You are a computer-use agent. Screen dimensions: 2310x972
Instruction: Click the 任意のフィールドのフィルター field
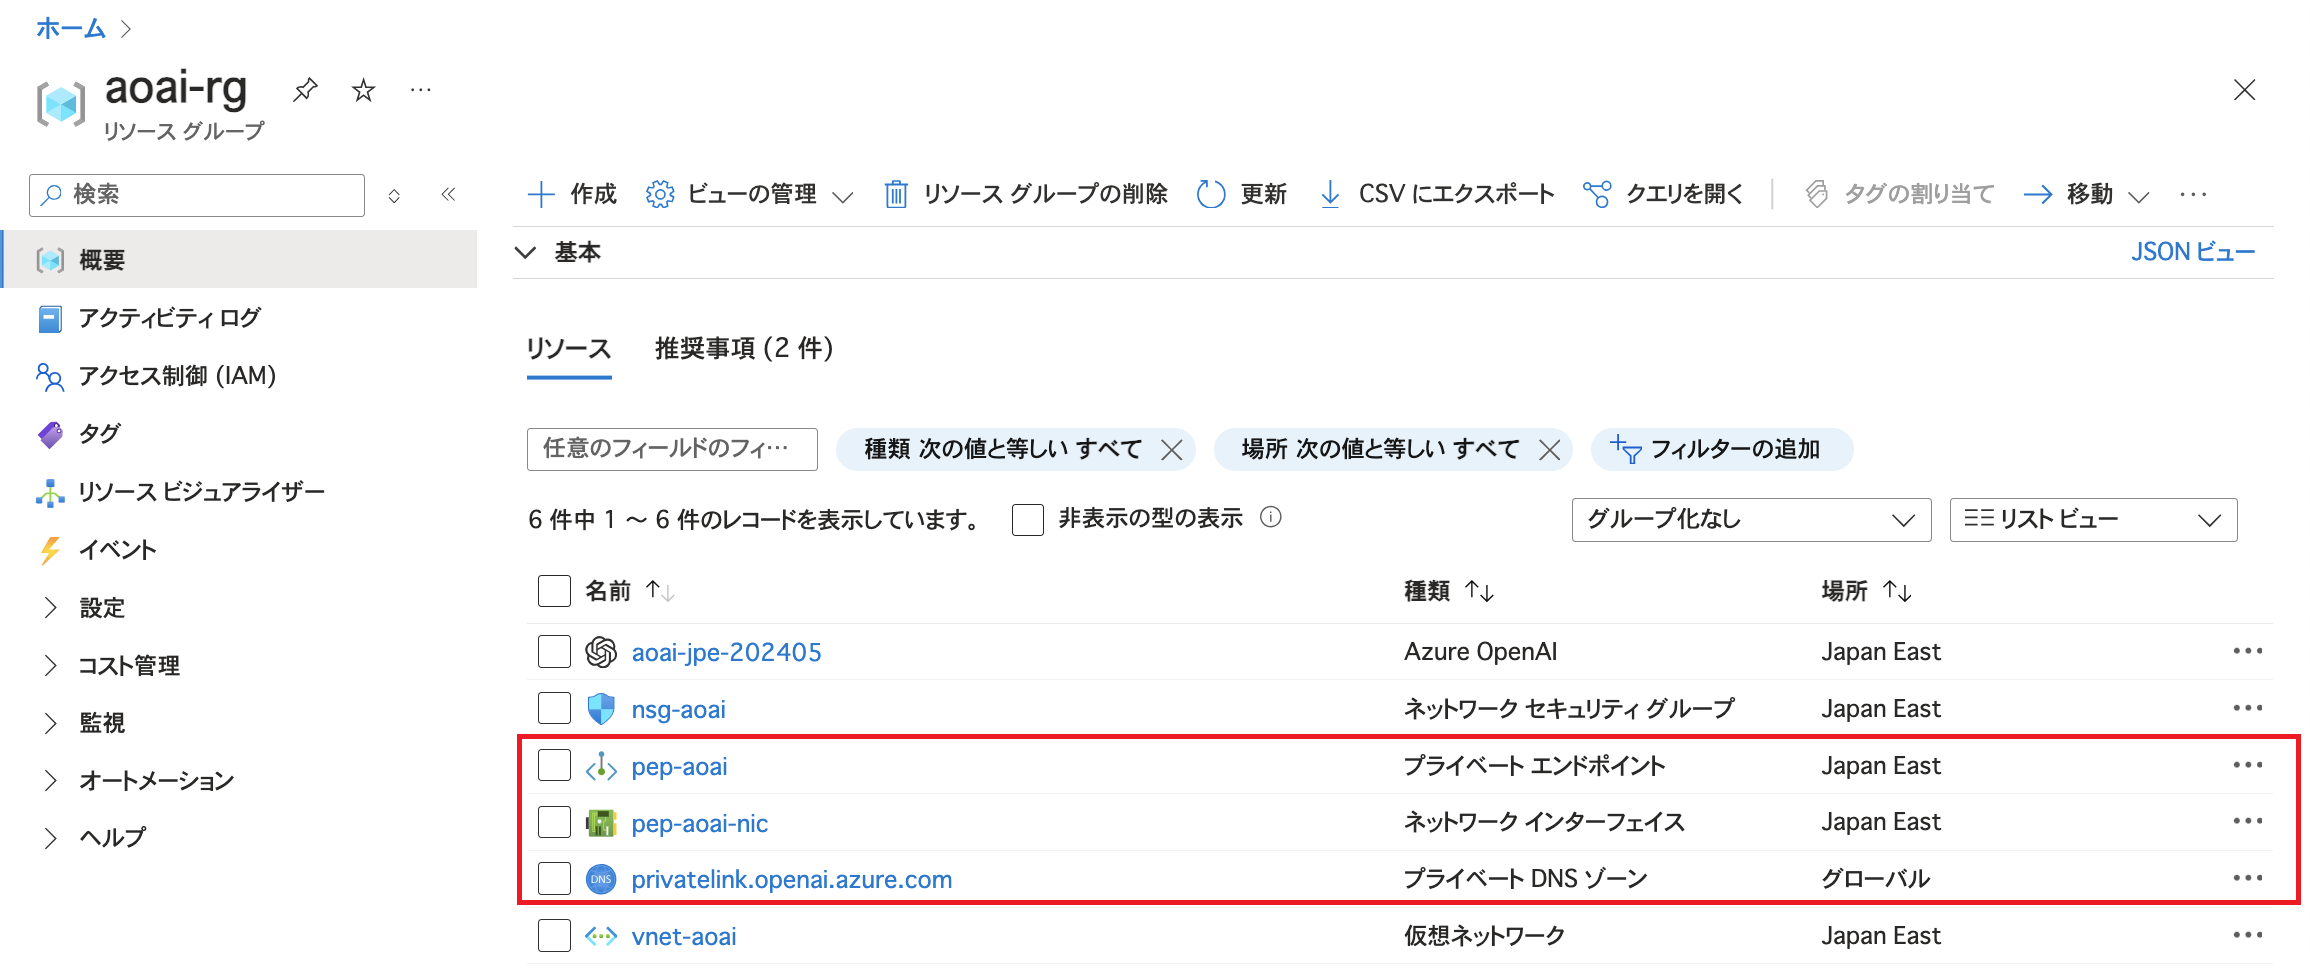click(672, 449)
